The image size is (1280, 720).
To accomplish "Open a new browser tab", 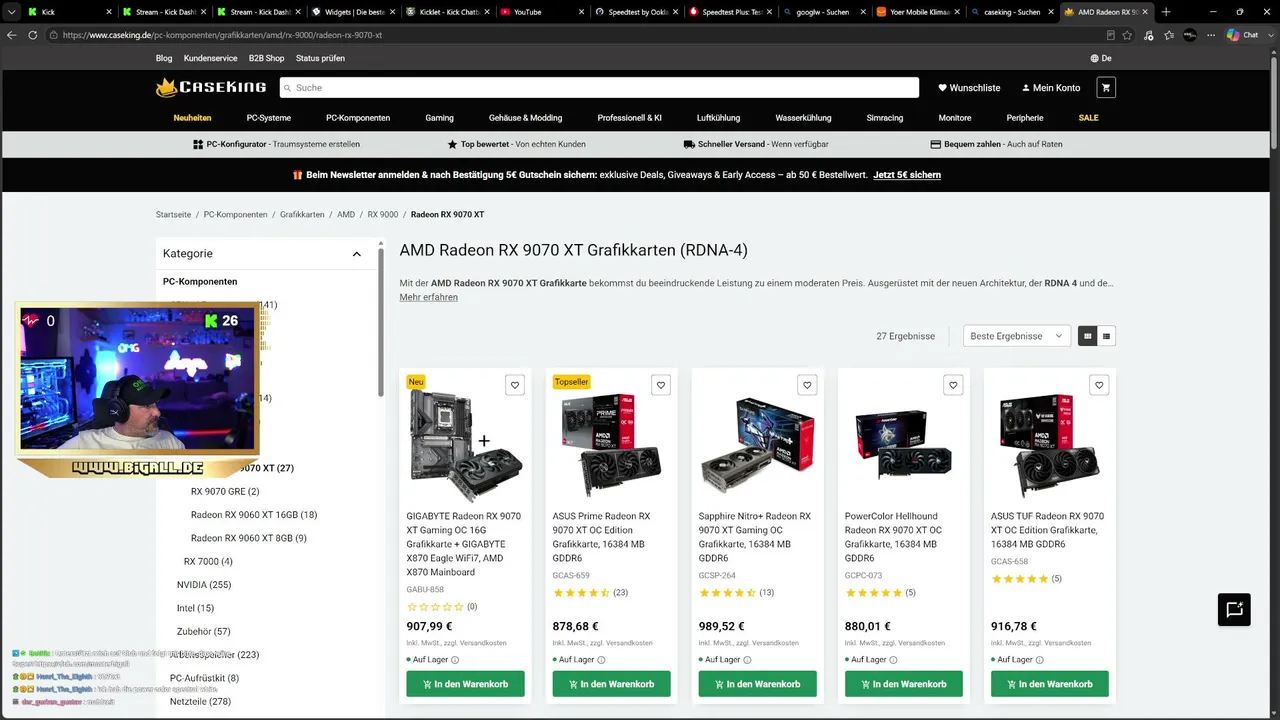I will [1165, 12].
